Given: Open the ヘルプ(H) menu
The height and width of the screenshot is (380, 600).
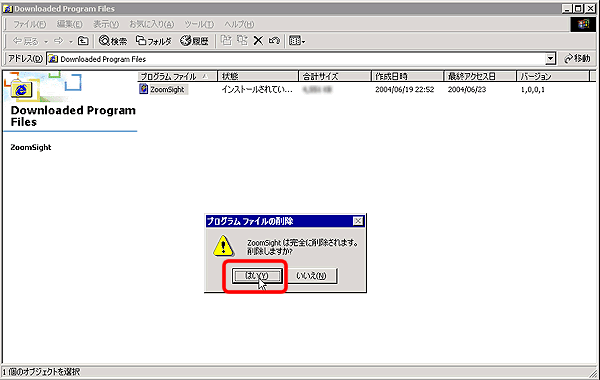Looking at the screenshot, I should click(x=239, y=24).
